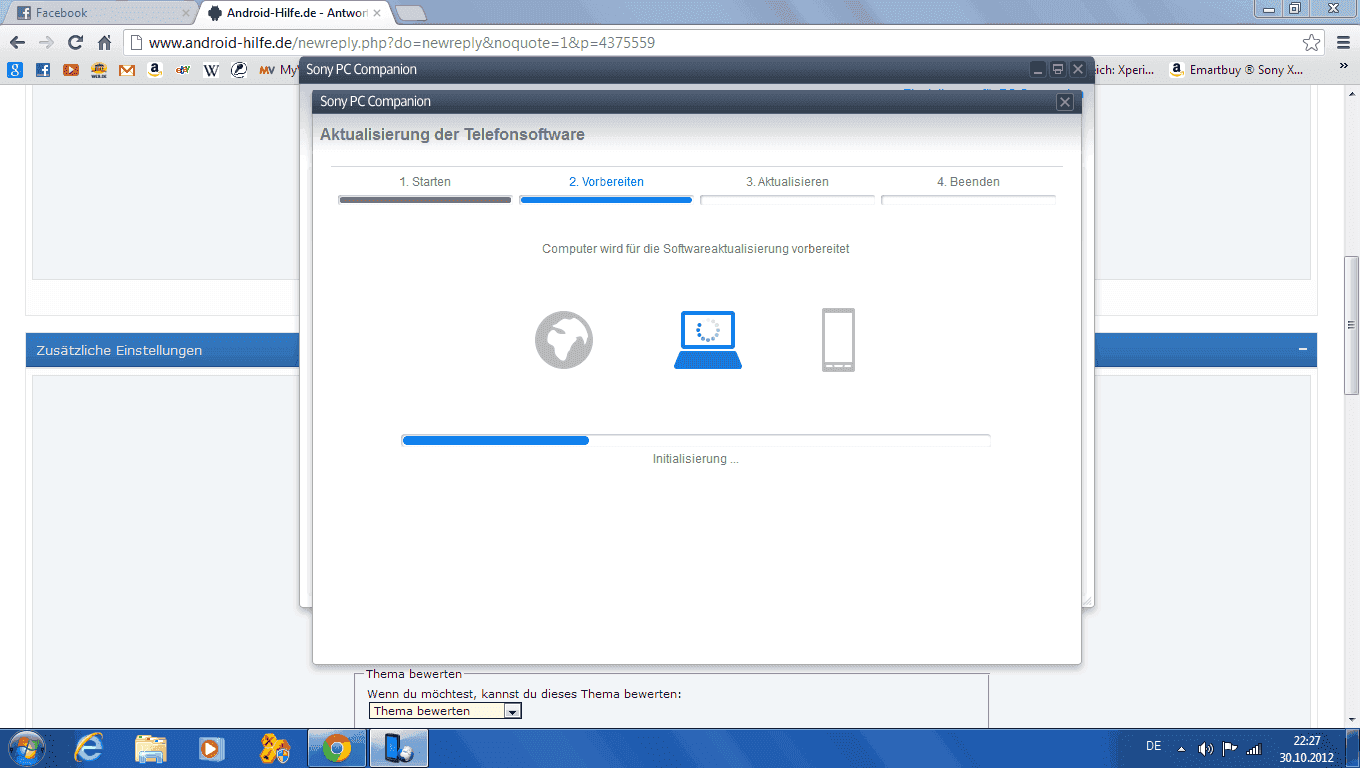The width and height of the screenshot is (1360, 768).
Task: Close the Android-Hilfe.de tab
Action: point(377,13)
